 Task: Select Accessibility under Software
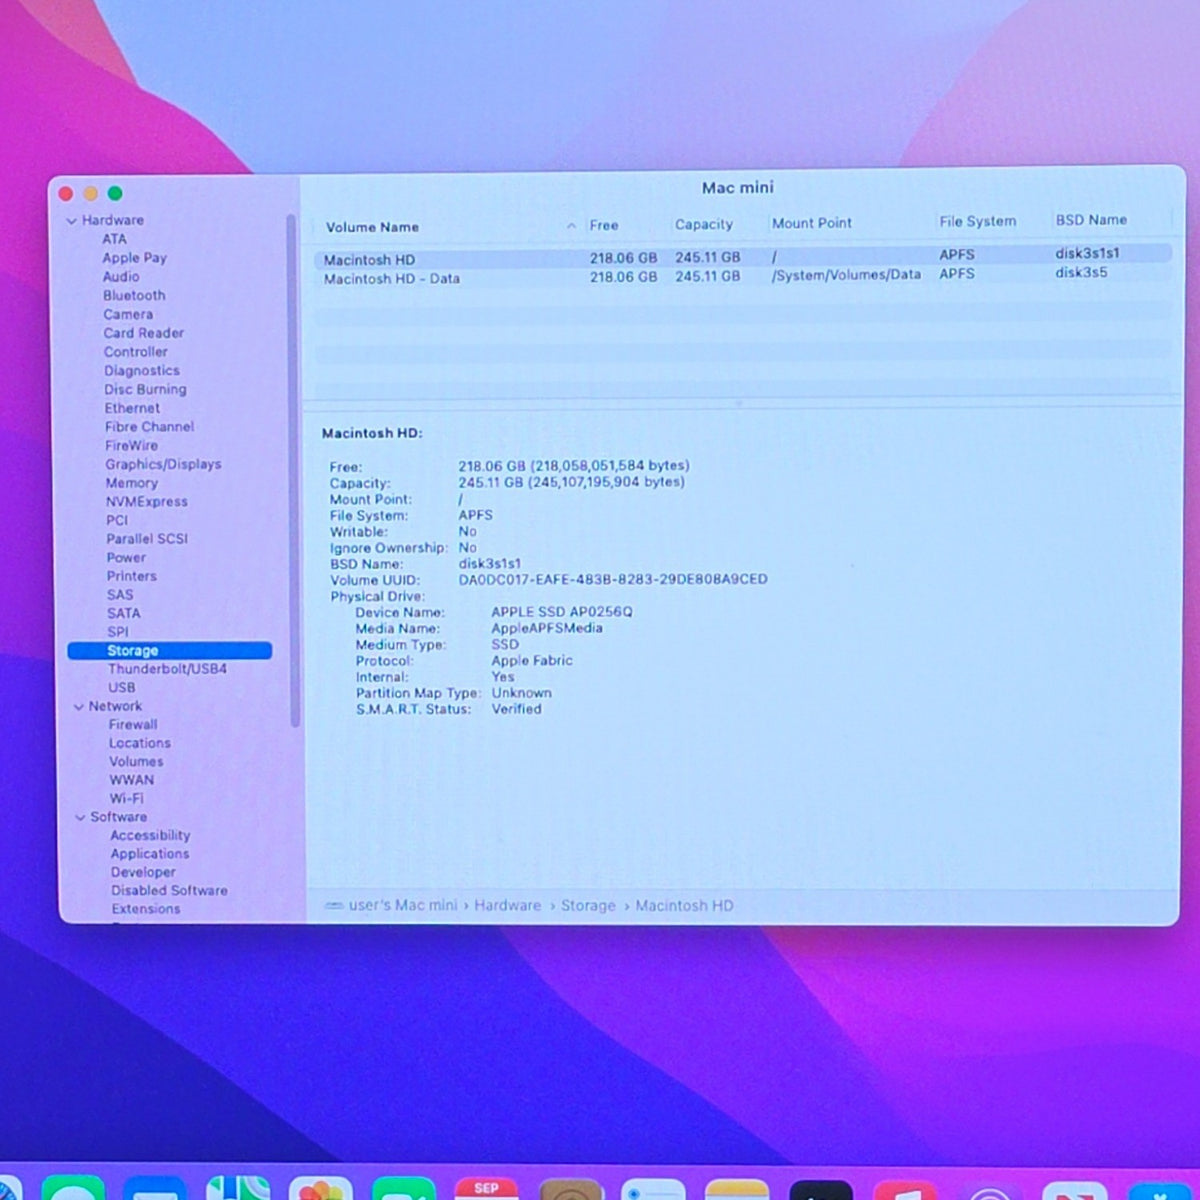point(150,836)
